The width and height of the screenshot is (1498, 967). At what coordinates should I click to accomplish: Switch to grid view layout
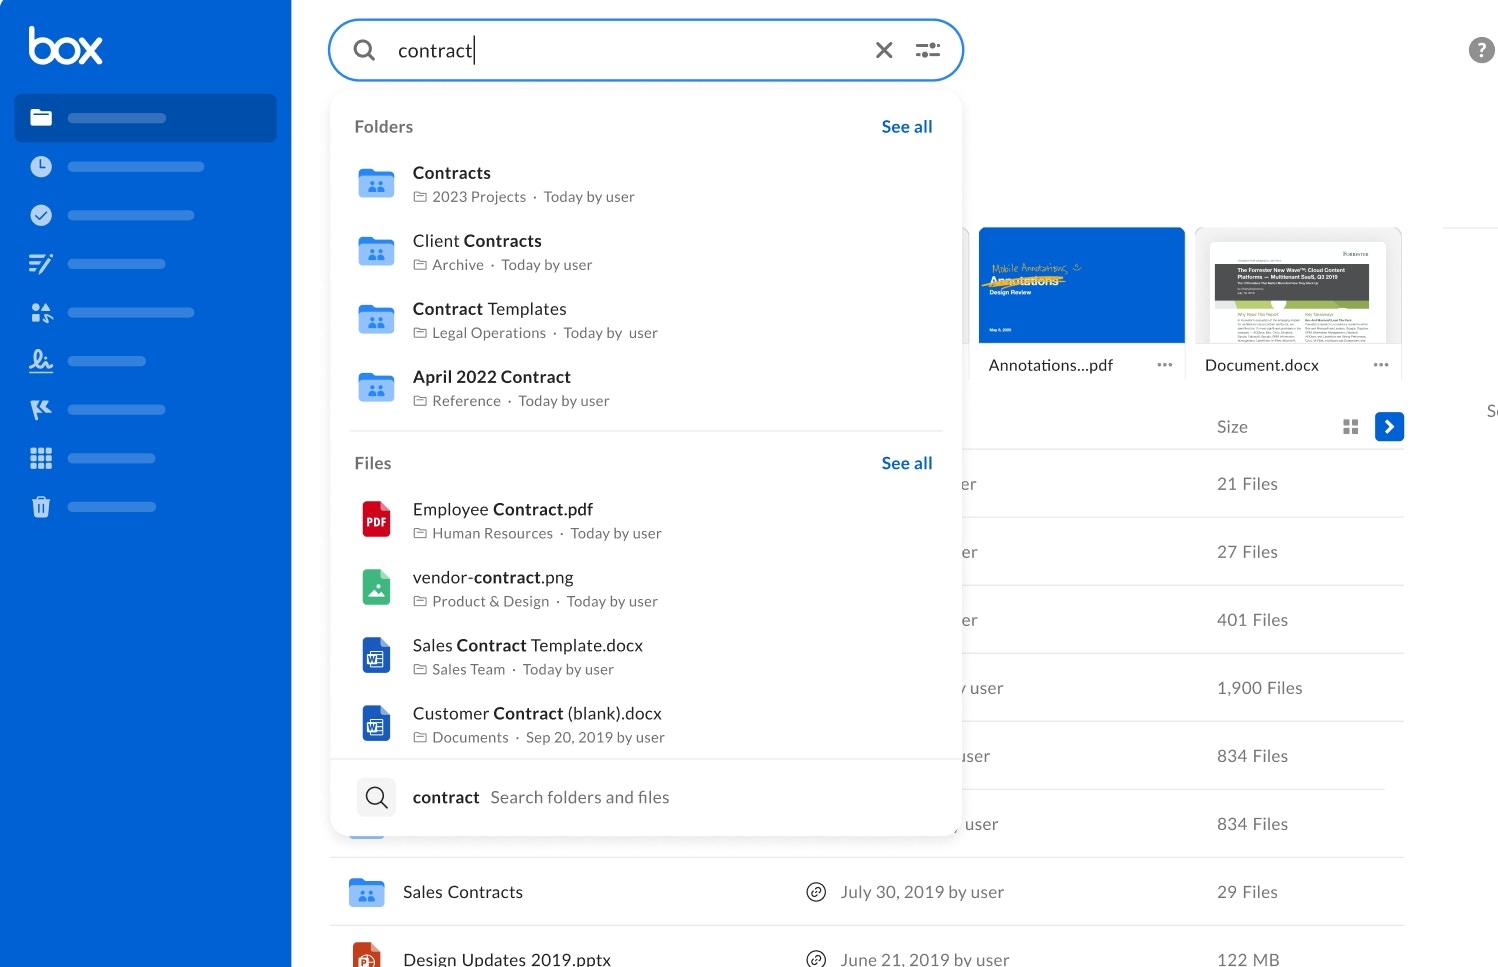[1350, 426]
